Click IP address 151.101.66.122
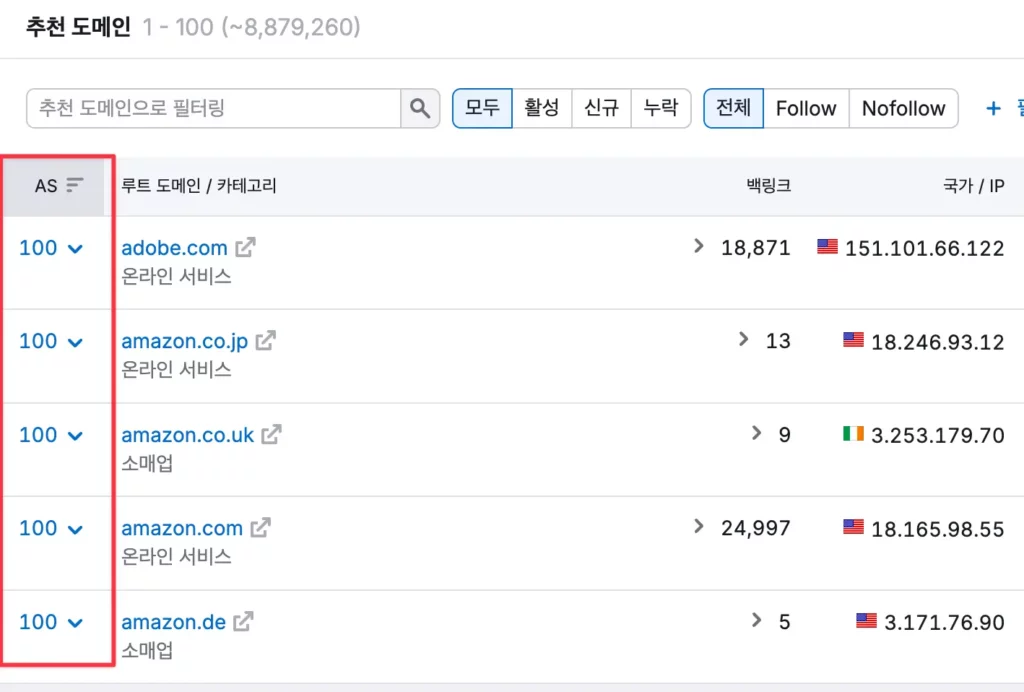 [x=925, y=249]
